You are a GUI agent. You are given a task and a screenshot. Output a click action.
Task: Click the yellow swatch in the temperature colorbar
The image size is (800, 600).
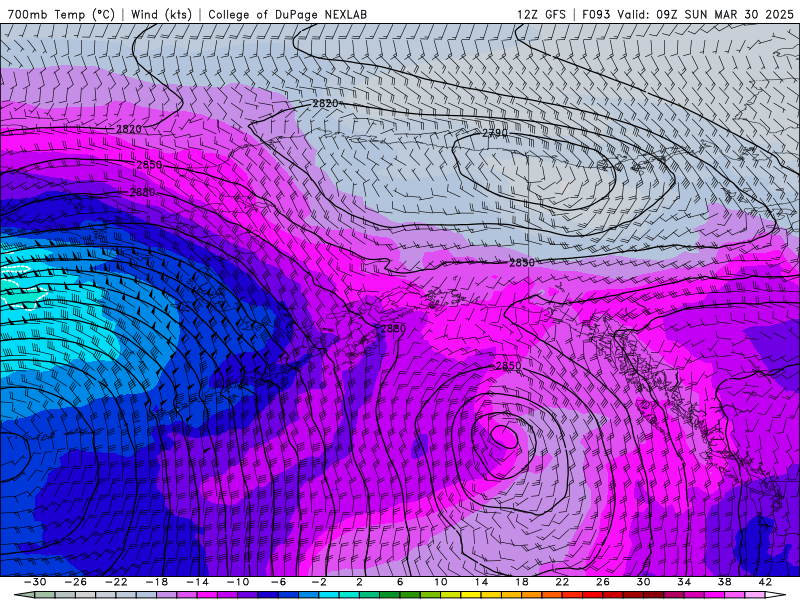click(x=471, y=594)
